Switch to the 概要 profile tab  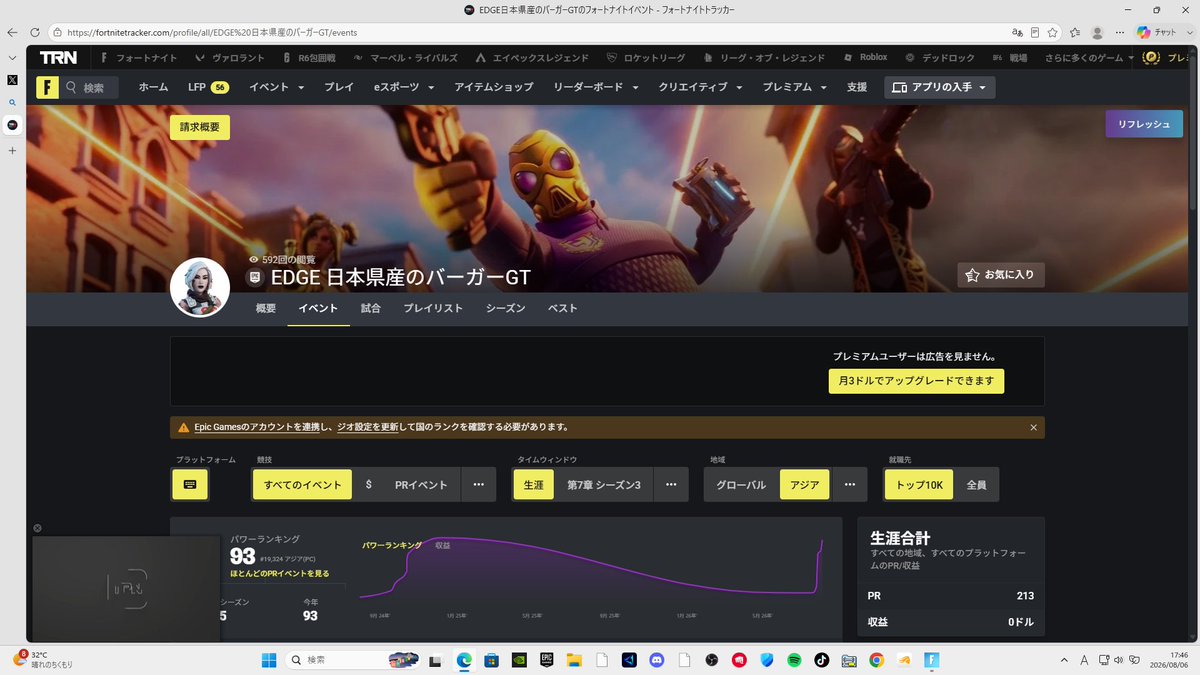click(x=265, y=309)
